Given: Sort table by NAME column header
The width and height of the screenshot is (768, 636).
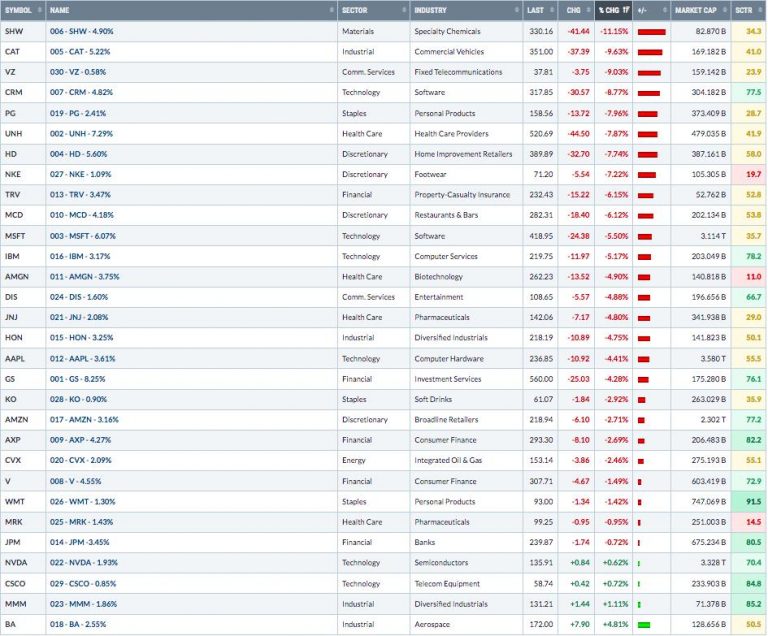Looking at the screenshot, I should click(191, 10).
